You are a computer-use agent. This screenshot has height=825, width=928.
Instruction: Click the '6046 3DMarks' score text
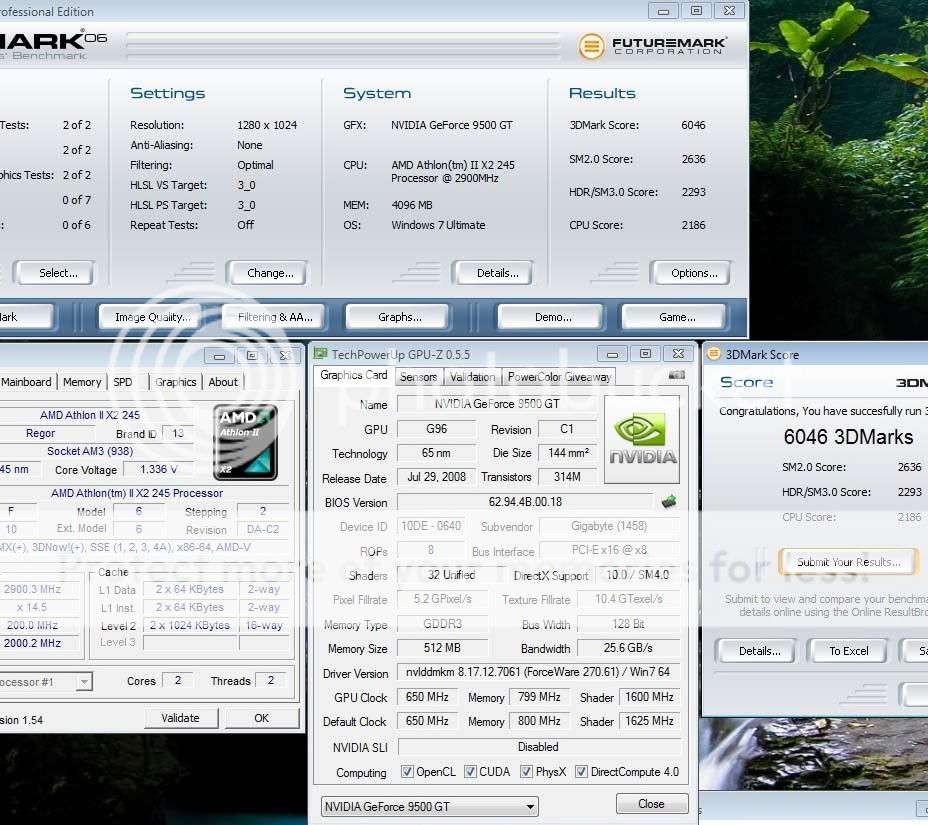pos(849,437)
